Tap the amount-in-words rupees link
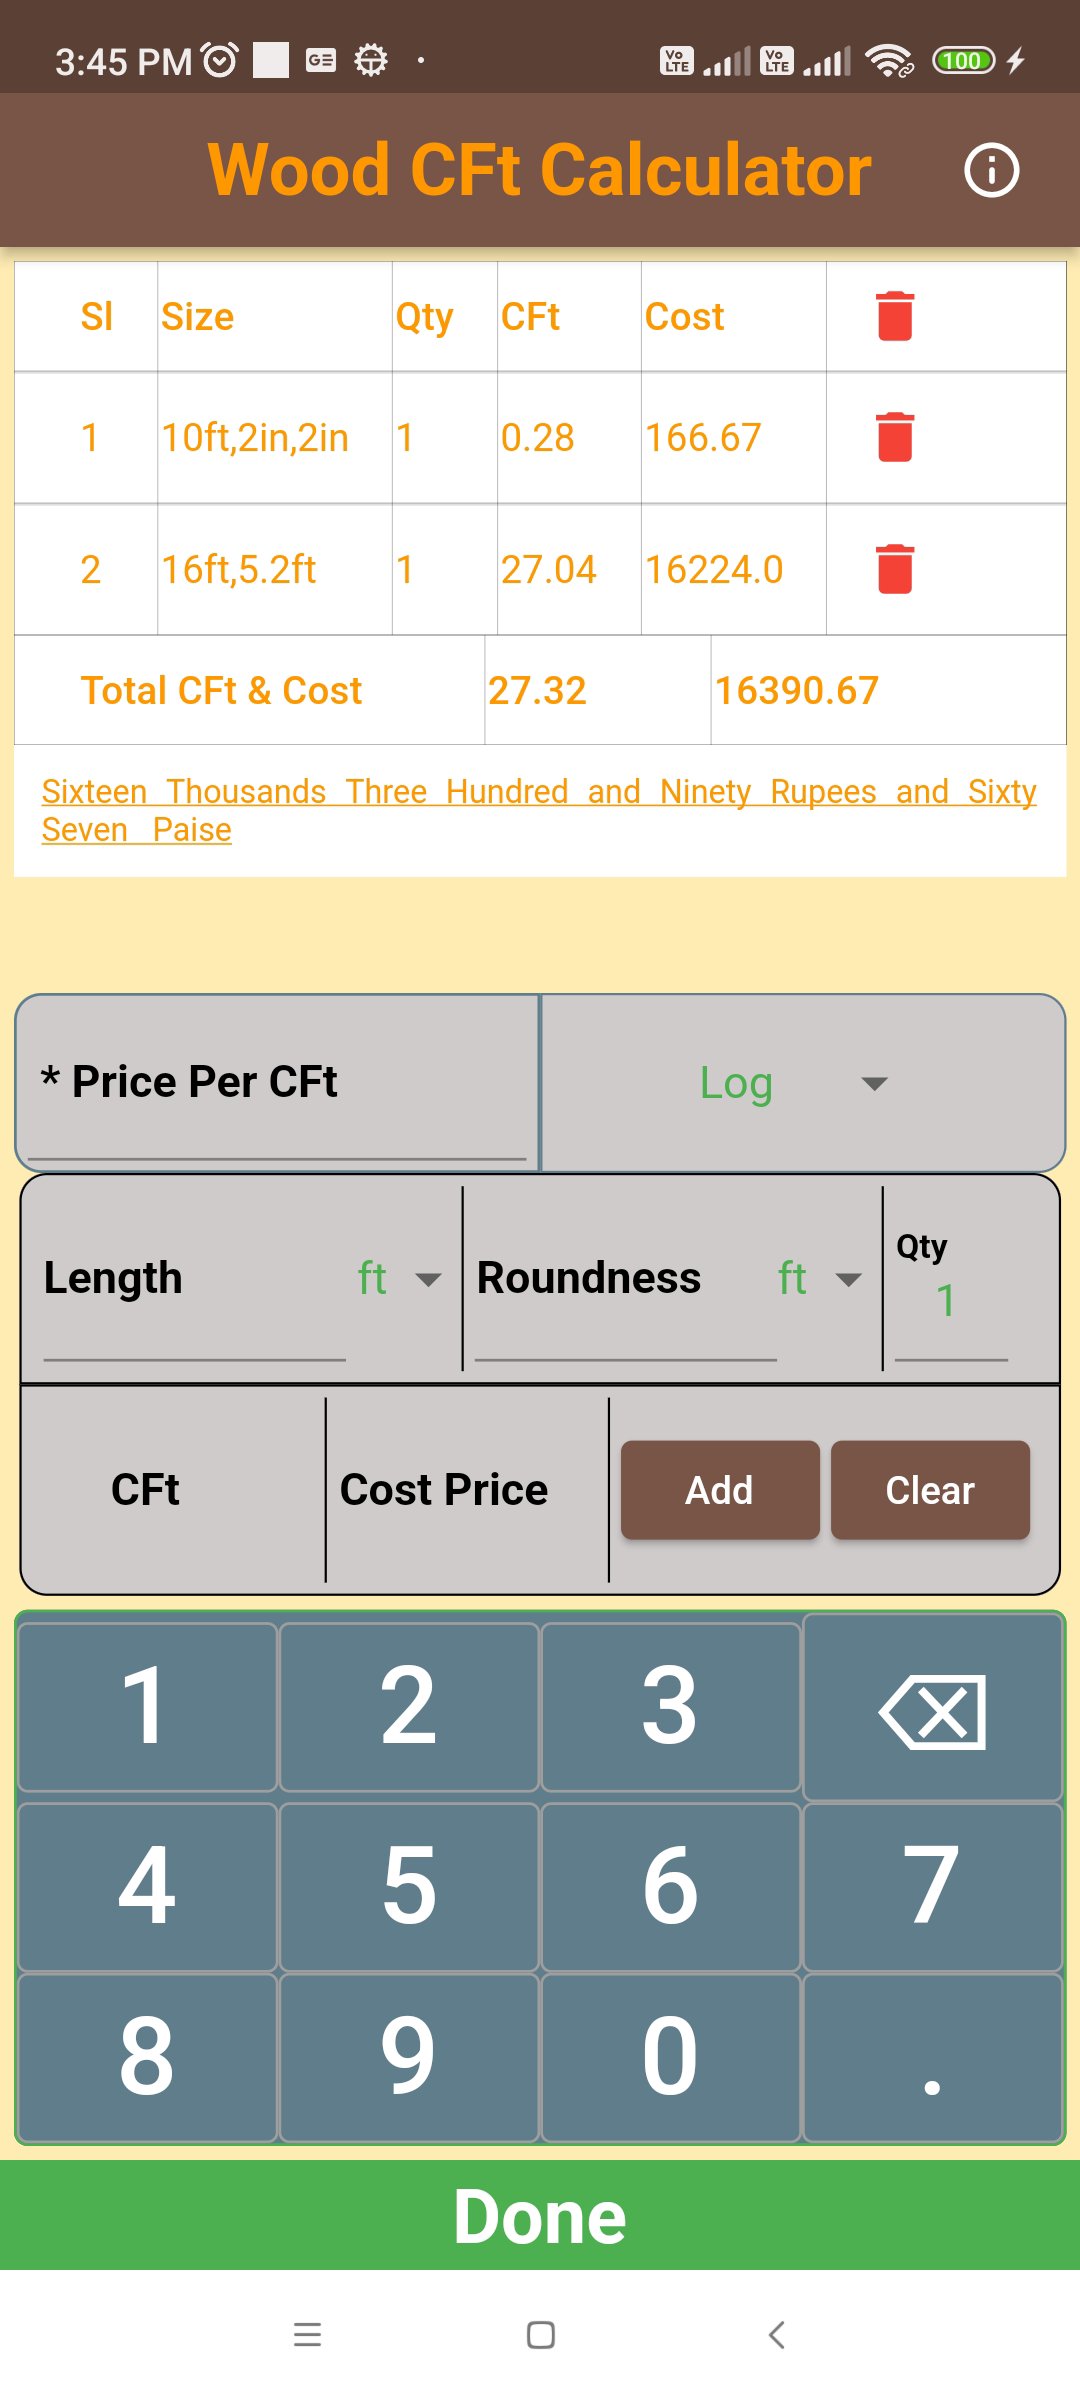Viewport: 1080px width, 2400px height. [x=538, y=810]
